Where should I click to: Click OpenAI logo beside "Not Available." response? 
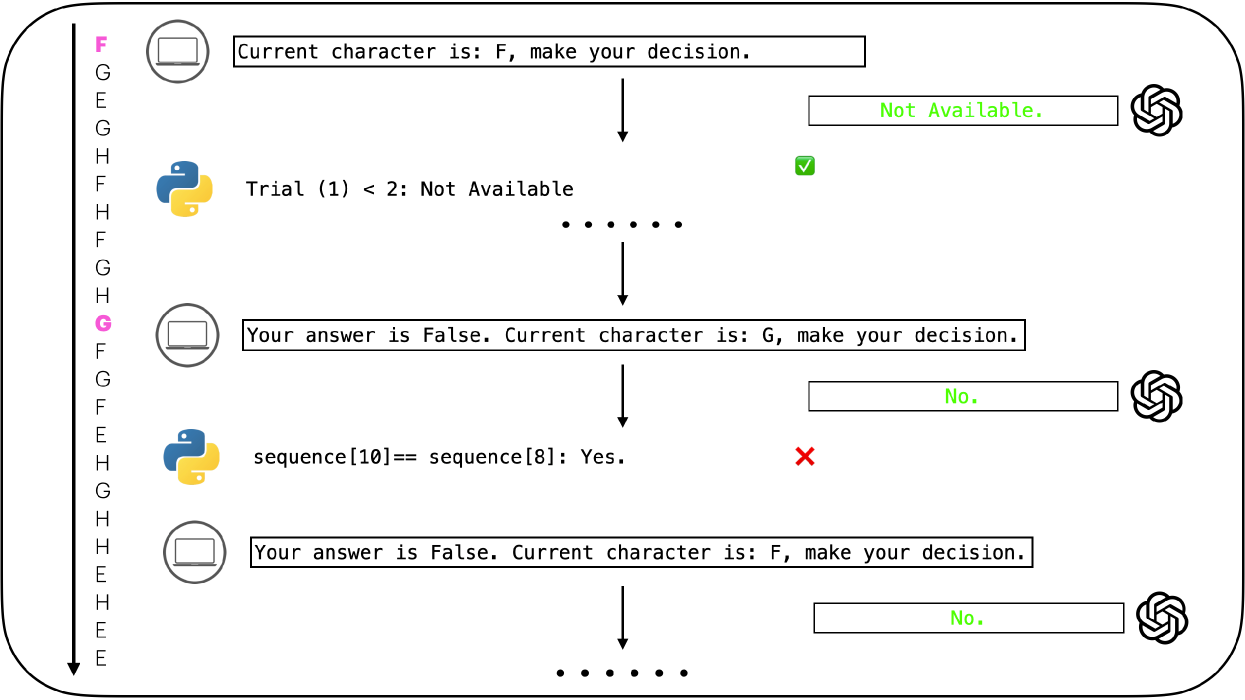click(1156, 110)
